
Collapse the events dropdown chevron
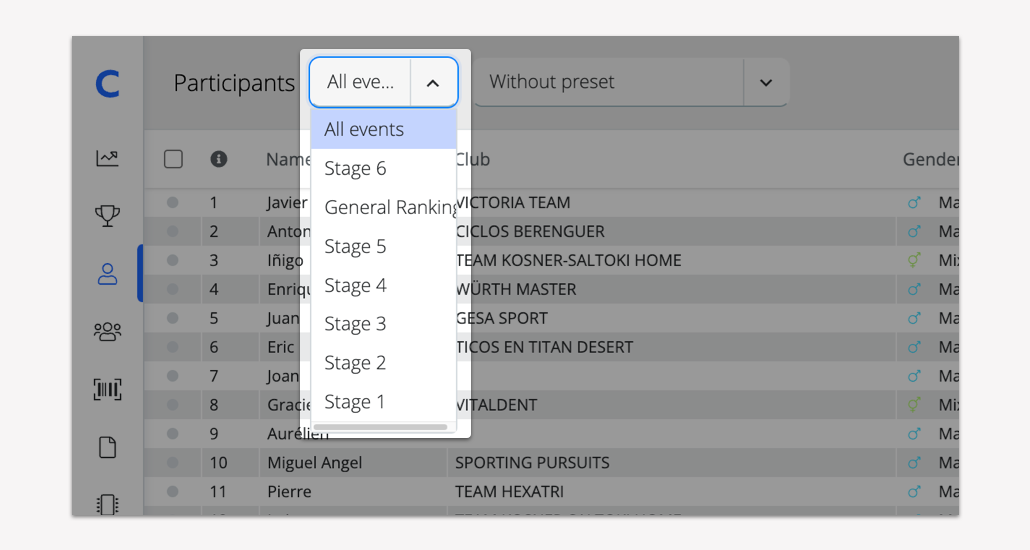coord(433,83)
